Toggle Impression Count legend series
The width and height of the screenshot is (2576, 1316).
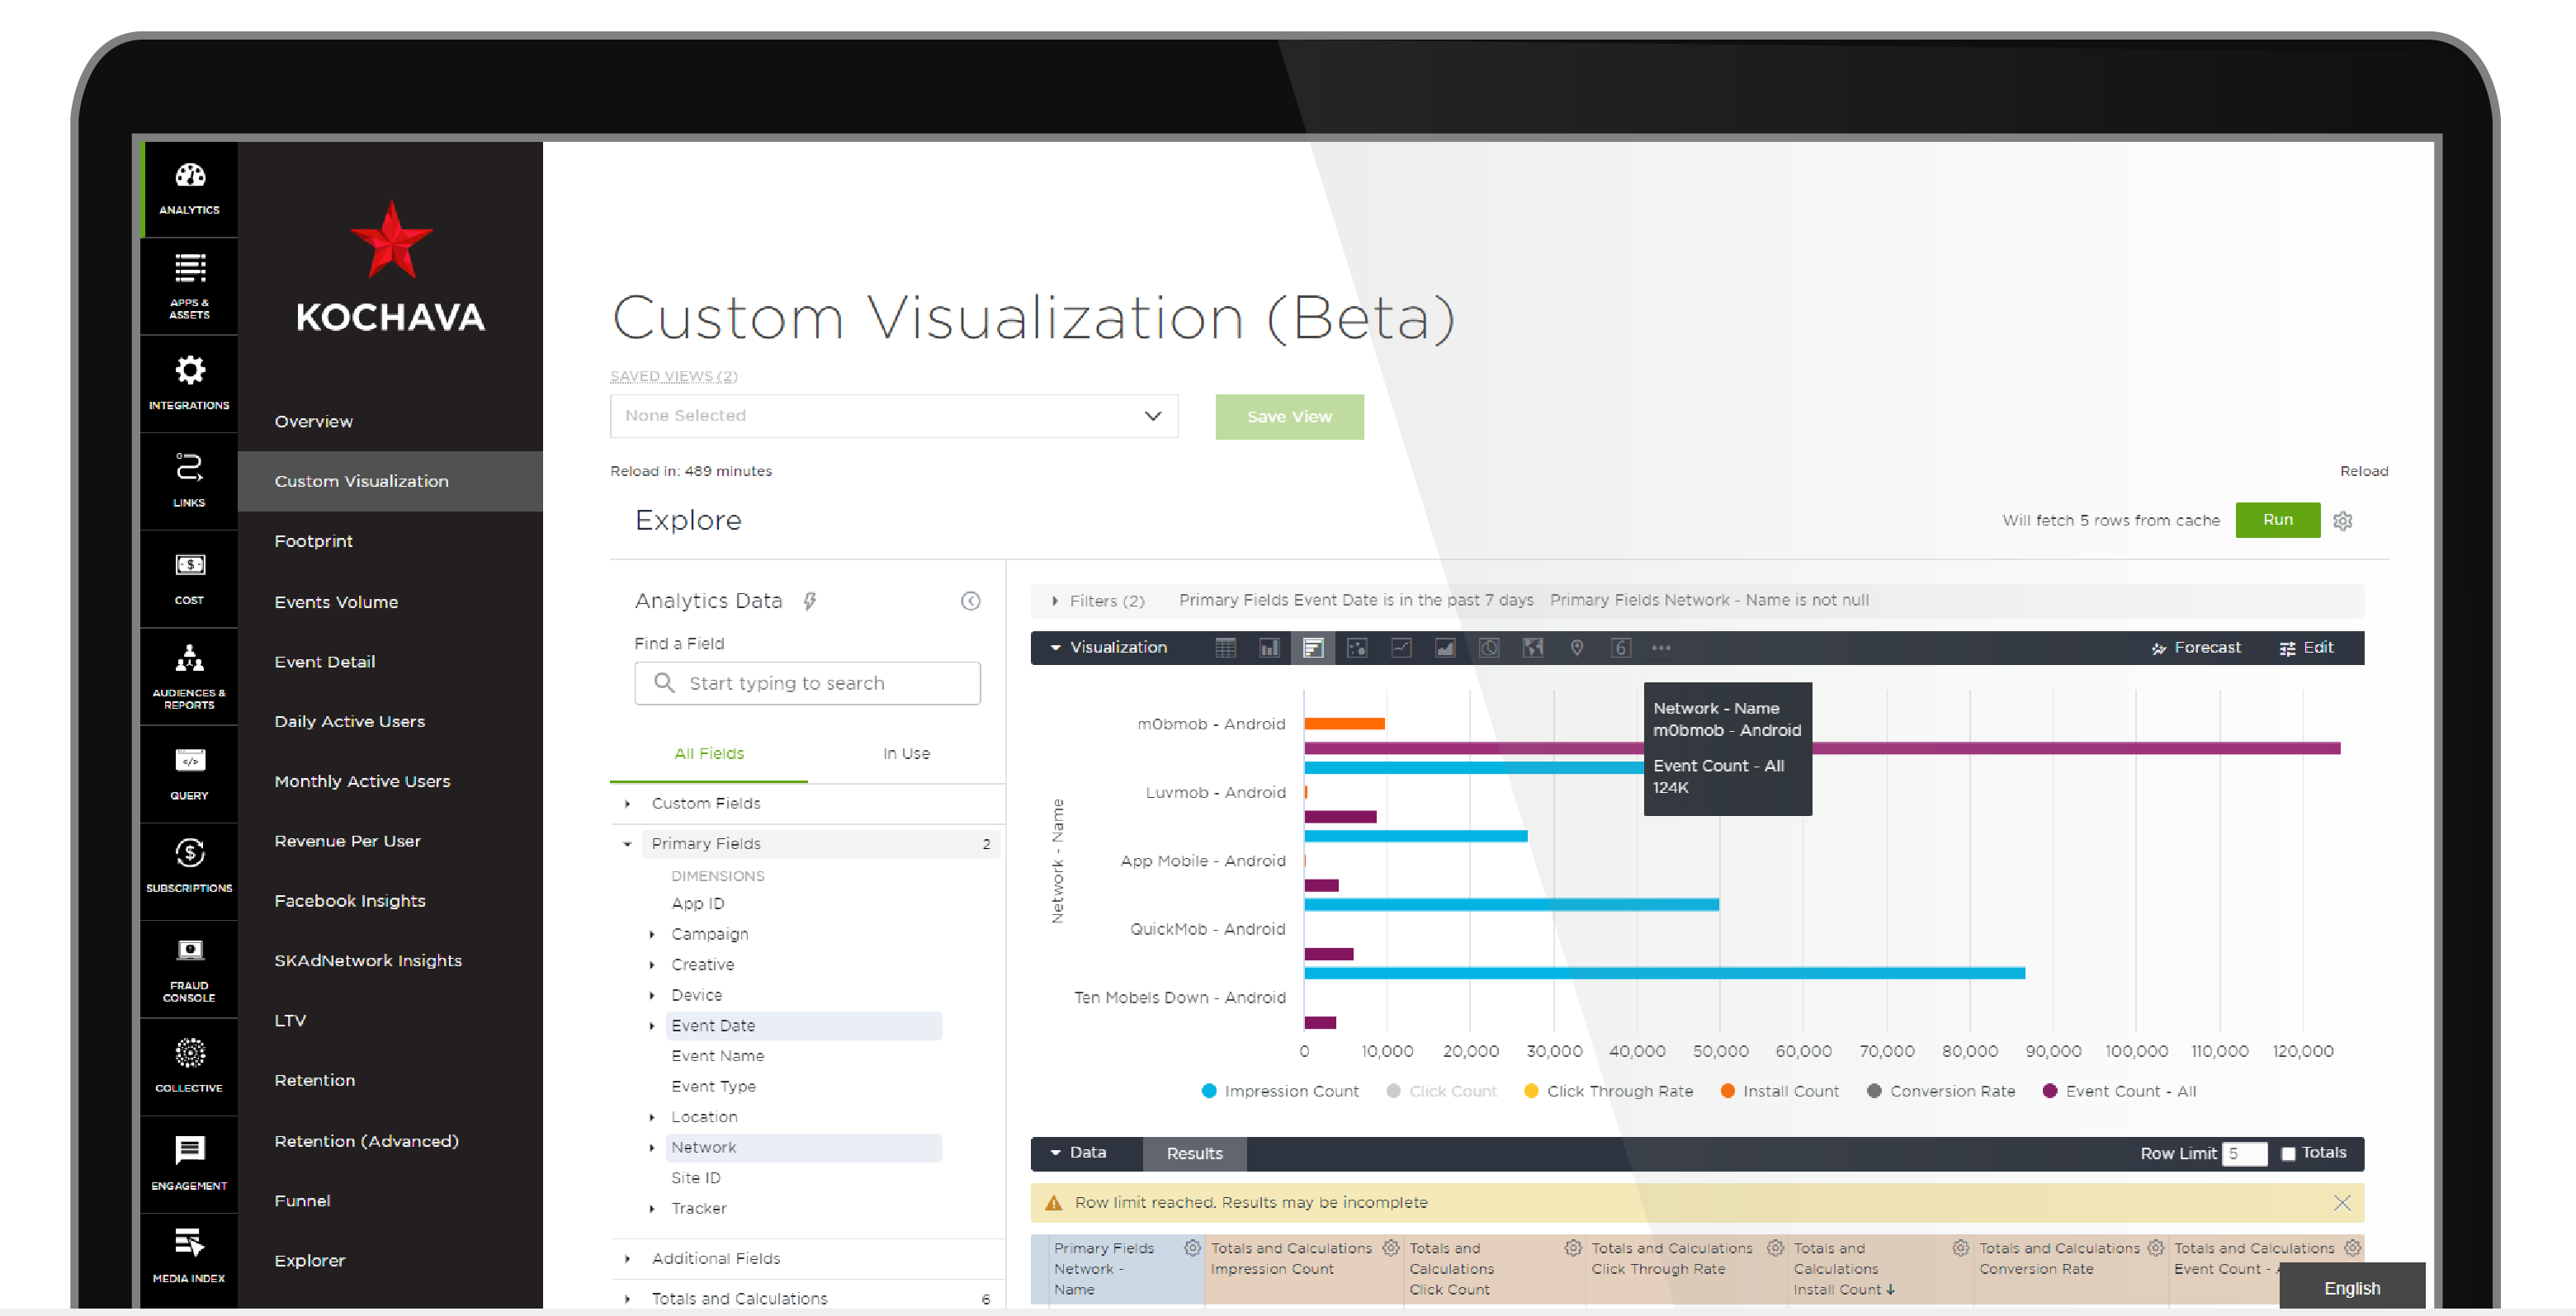pyautogui.click(x=1280, y=1091)
